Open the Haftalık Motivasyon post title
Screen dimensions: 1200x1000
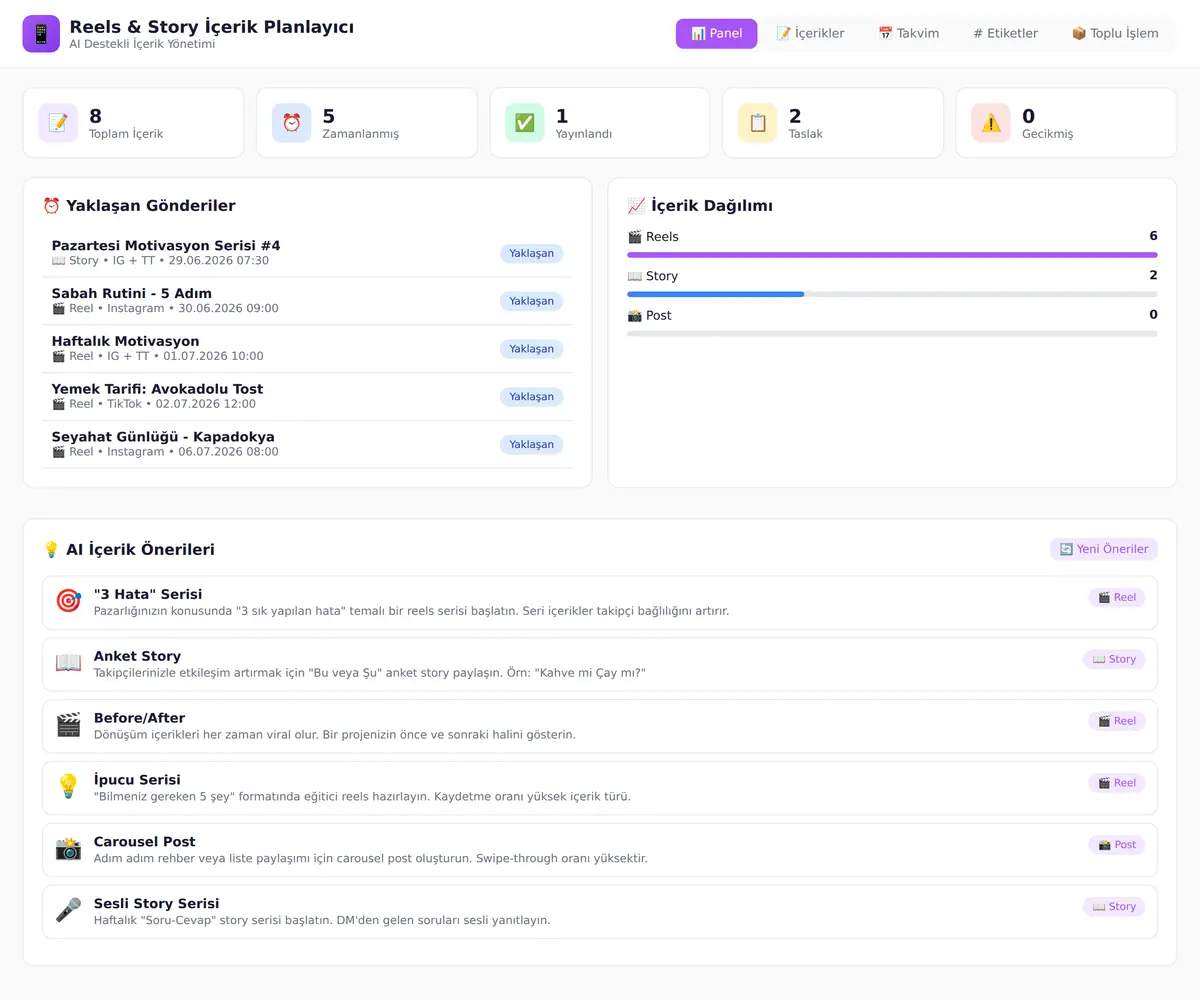(126, 341)
